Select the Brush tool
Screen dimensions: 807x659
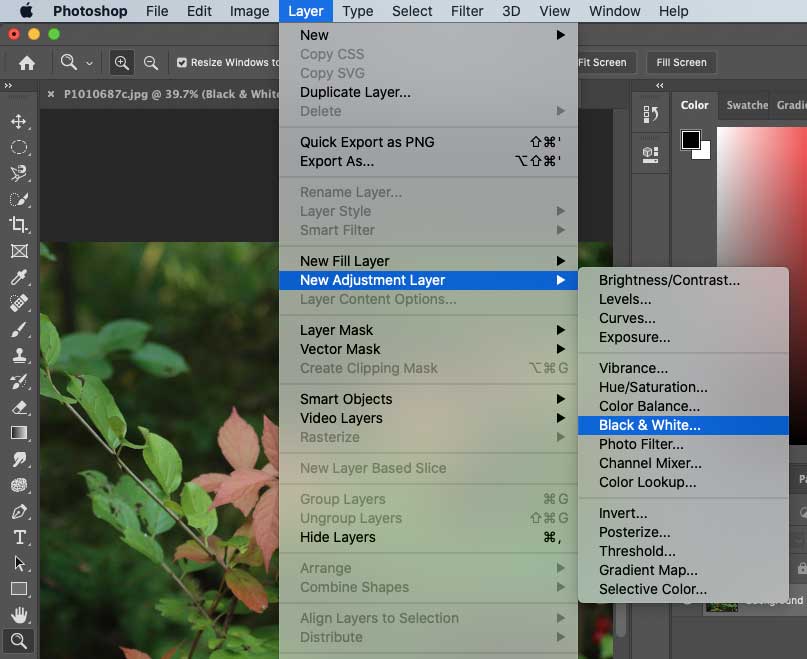click(x=19, y=330)
